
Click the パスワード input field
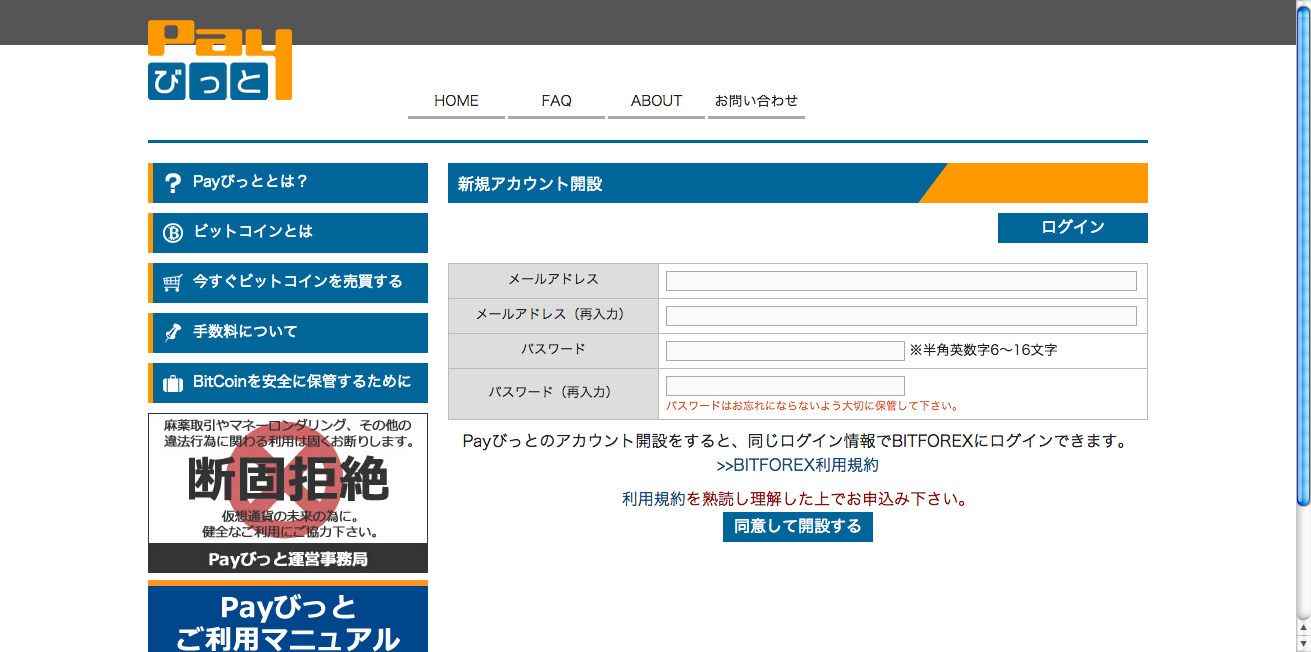click(x=785, y=351)
